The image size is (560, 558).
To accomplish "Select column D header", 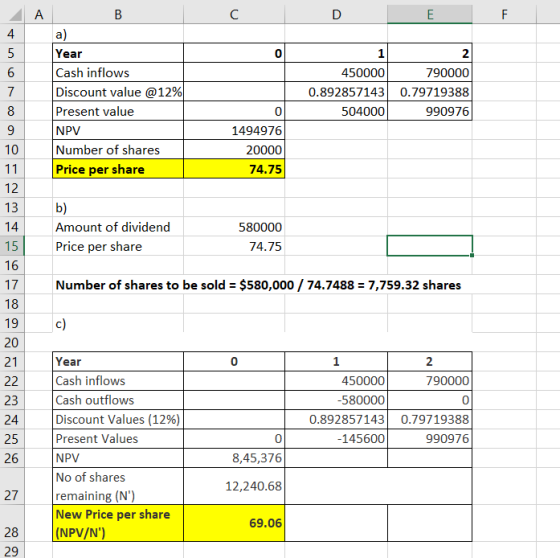I will pos(336,15).
